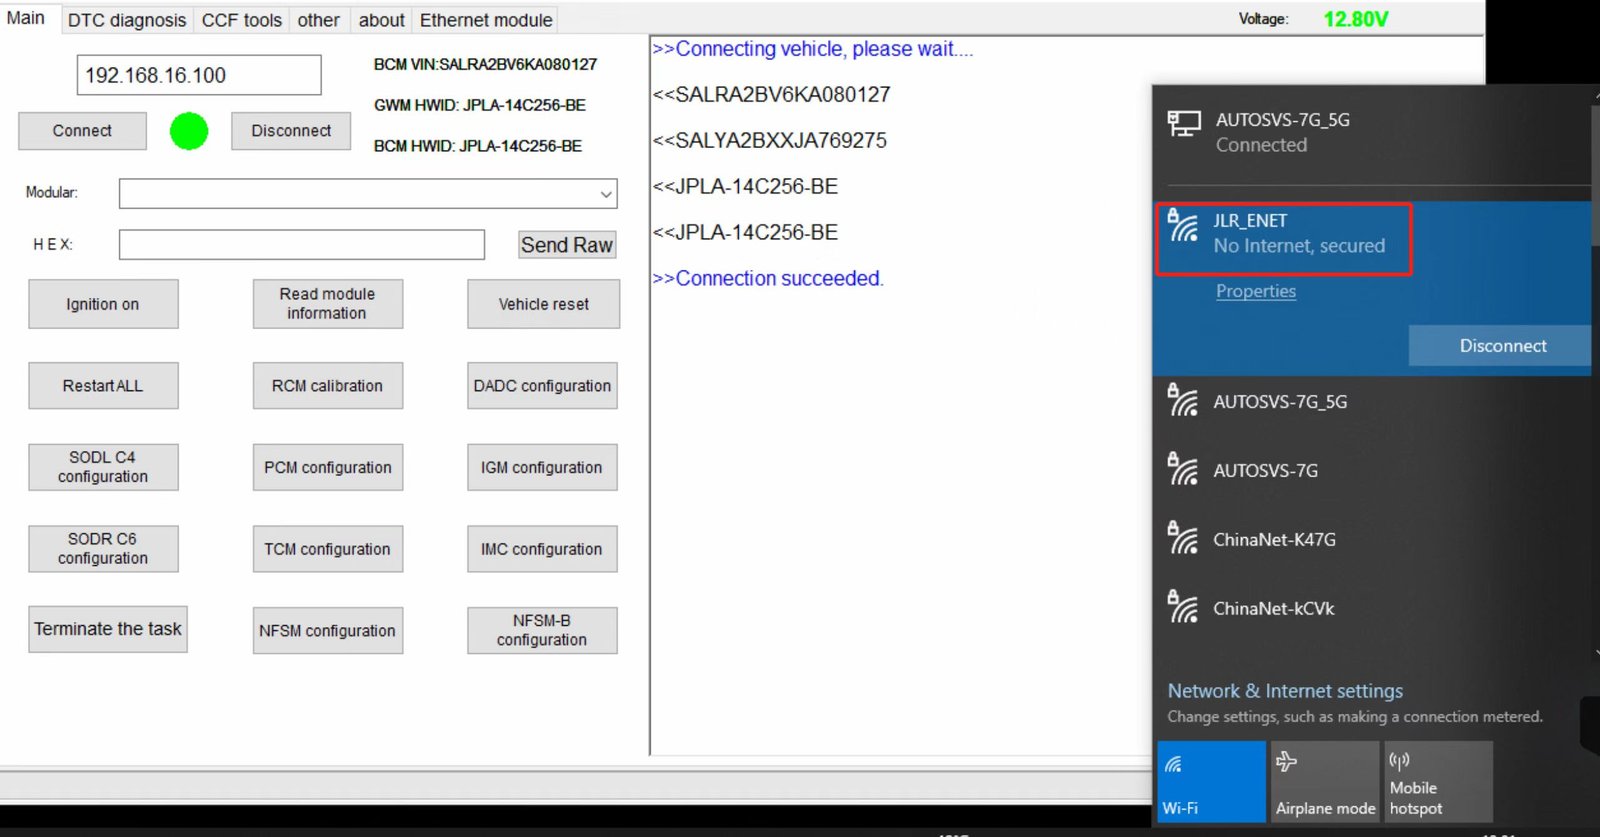Click the Wi-Fi icon beside ChinaNet-kCVk
Screen dimensions: 1600x837
[1183, 607]
